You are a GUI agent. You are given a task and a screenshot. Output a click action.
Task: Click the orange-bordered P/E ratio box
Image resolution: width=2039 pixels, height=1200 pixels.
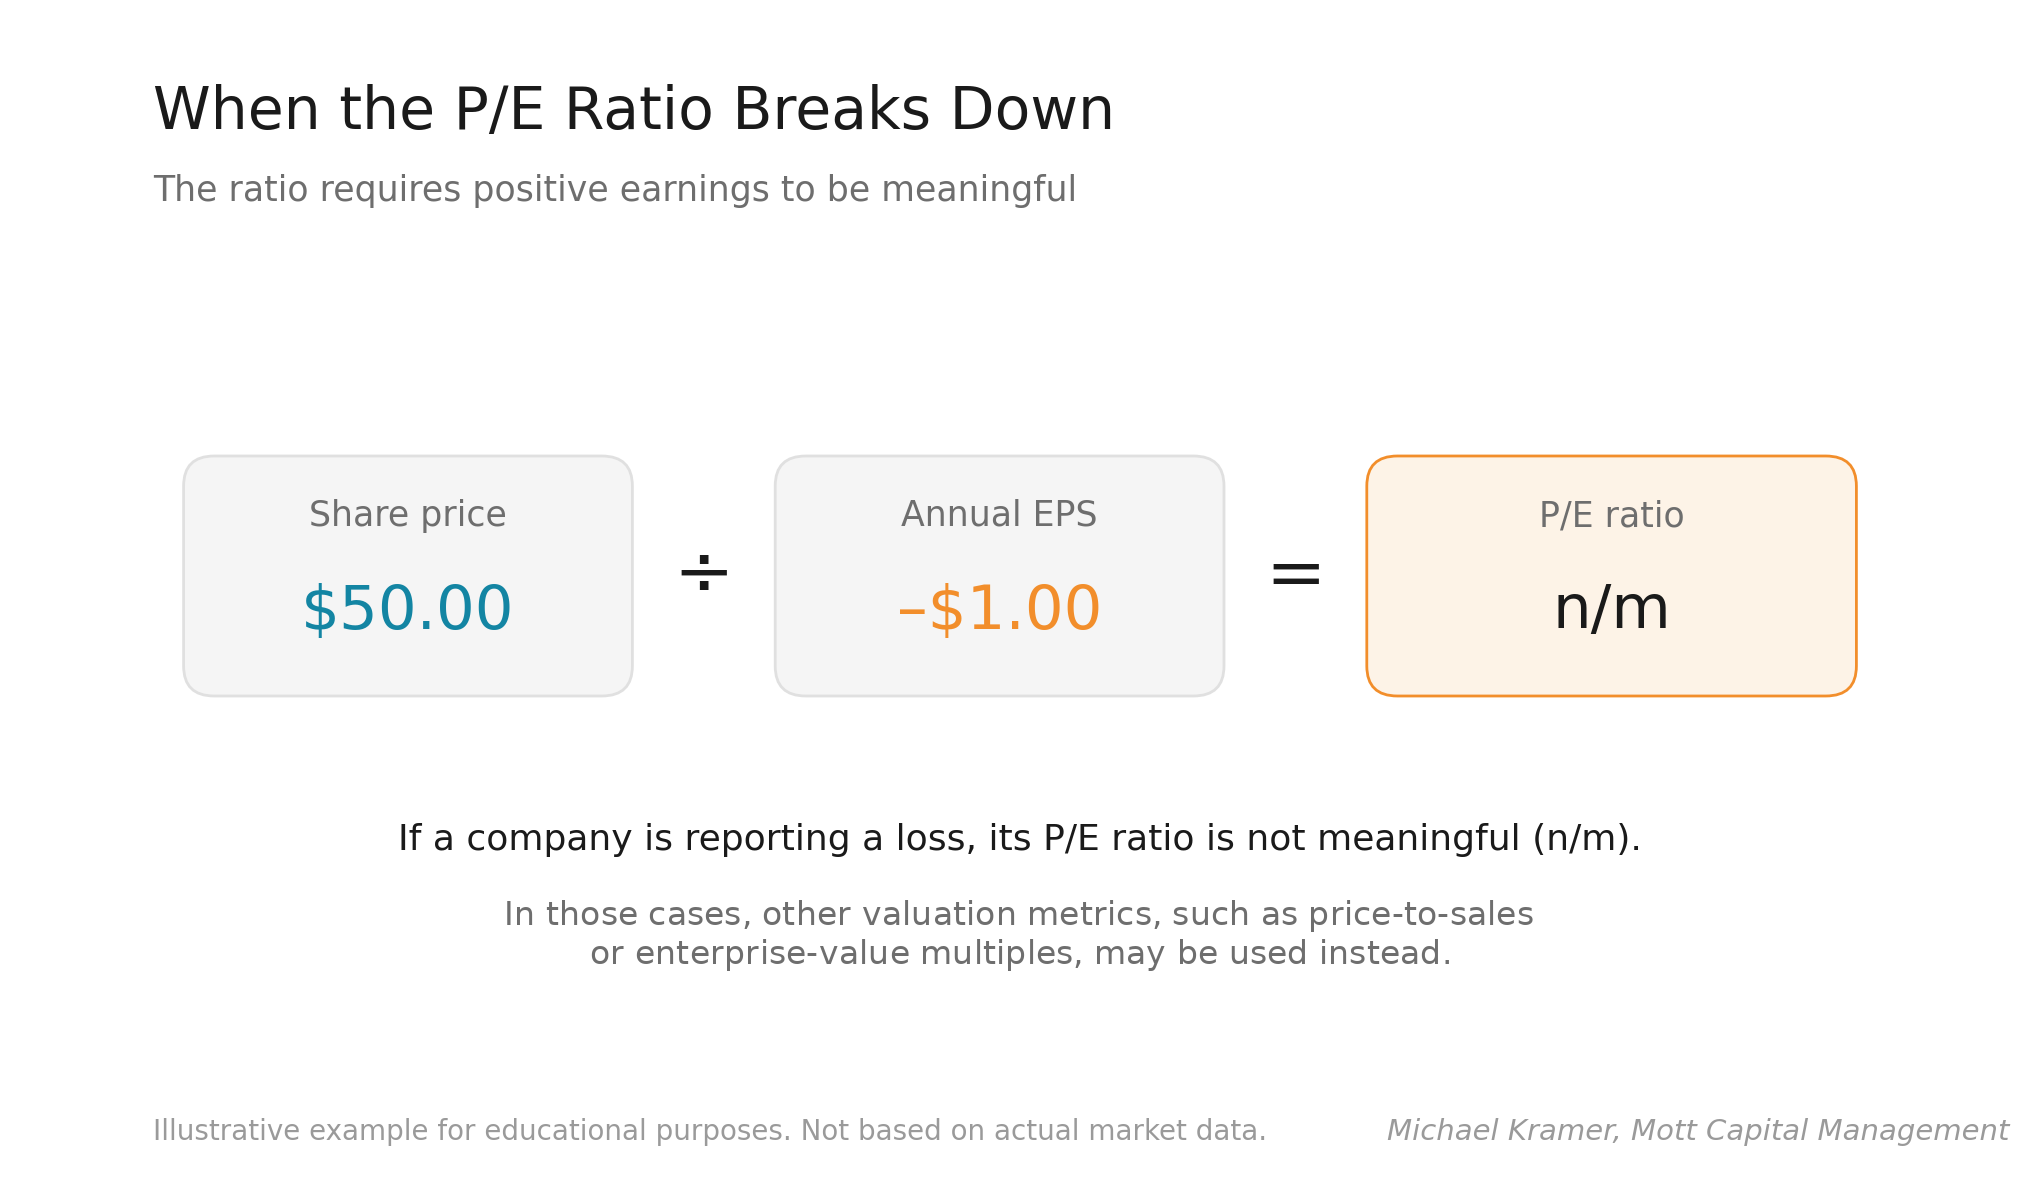1611,576
